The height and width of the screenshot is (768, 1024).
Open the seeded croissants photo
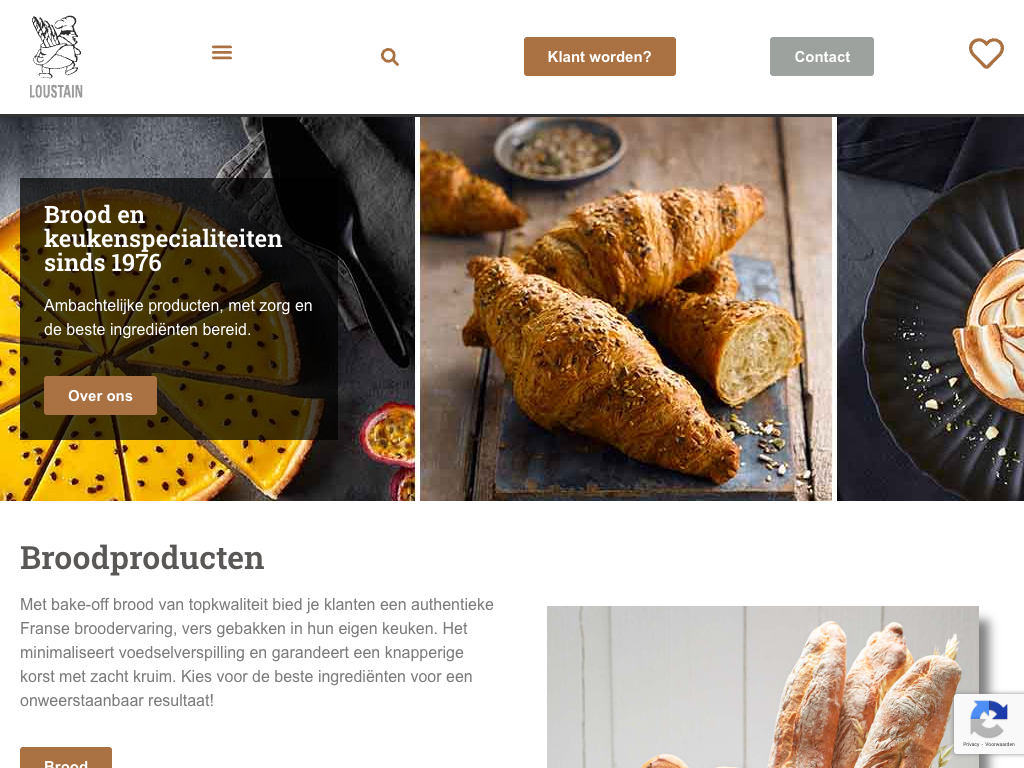626,309
